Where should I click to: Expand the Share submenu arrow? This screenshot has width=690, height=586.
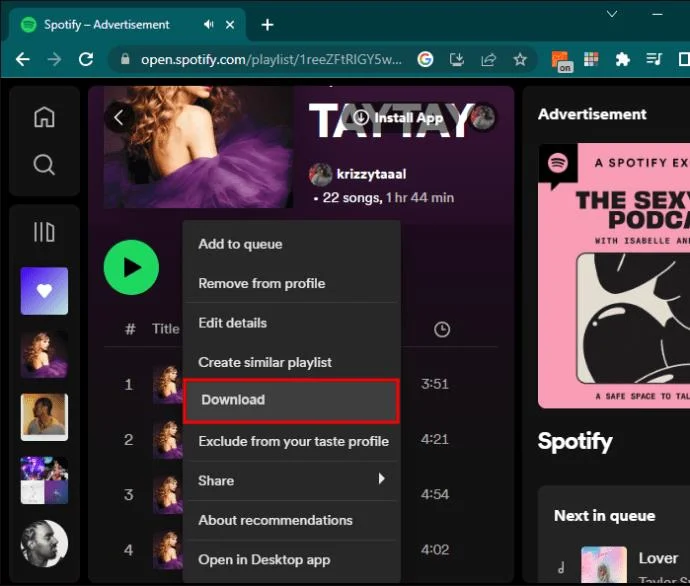[x=382, y=479]
